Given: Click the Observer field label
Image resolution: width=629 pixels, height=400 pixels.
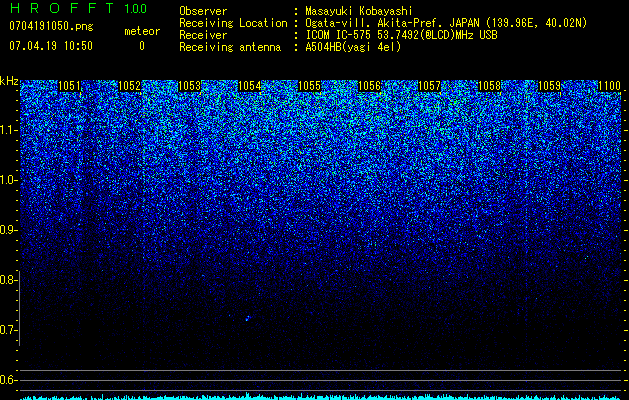Looking at the screenshot, I should (x=203, y=11).
